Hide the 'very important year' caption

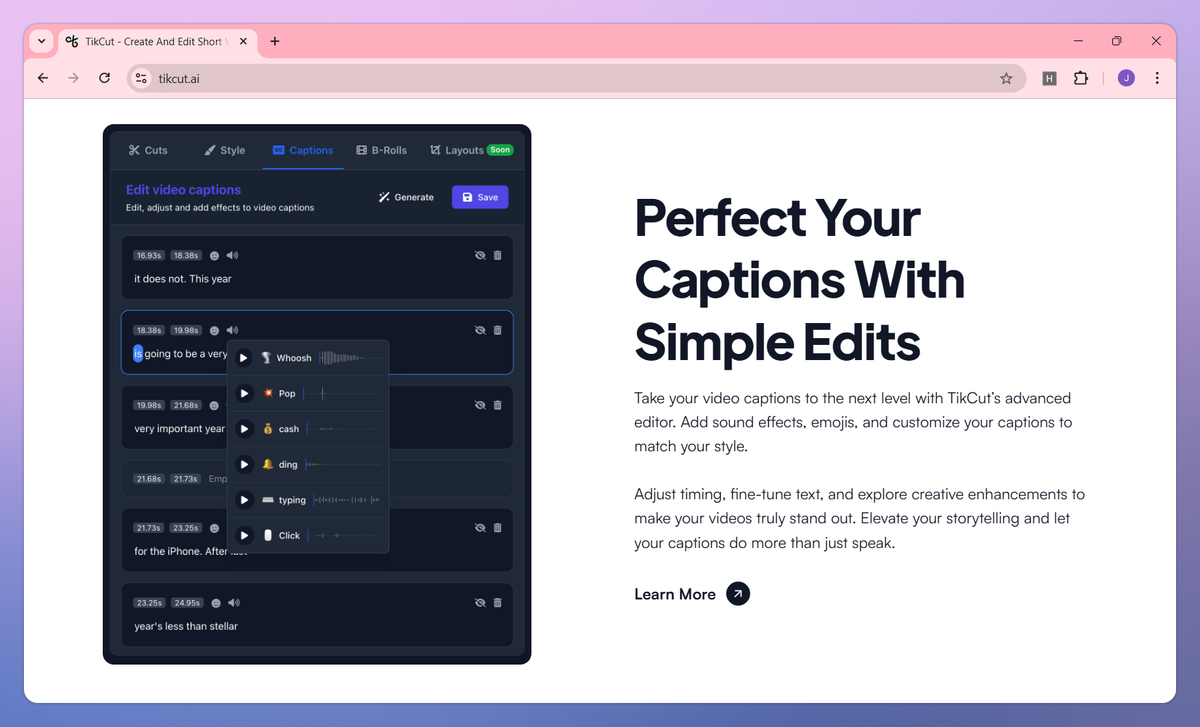(x=480, y=405)
